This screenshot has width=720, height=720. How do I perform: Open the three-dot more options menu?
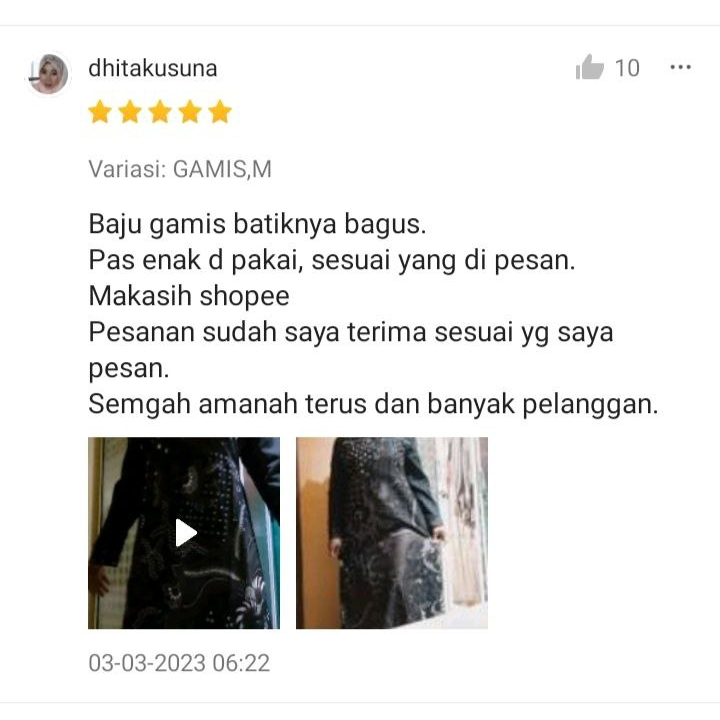(681, 67)
